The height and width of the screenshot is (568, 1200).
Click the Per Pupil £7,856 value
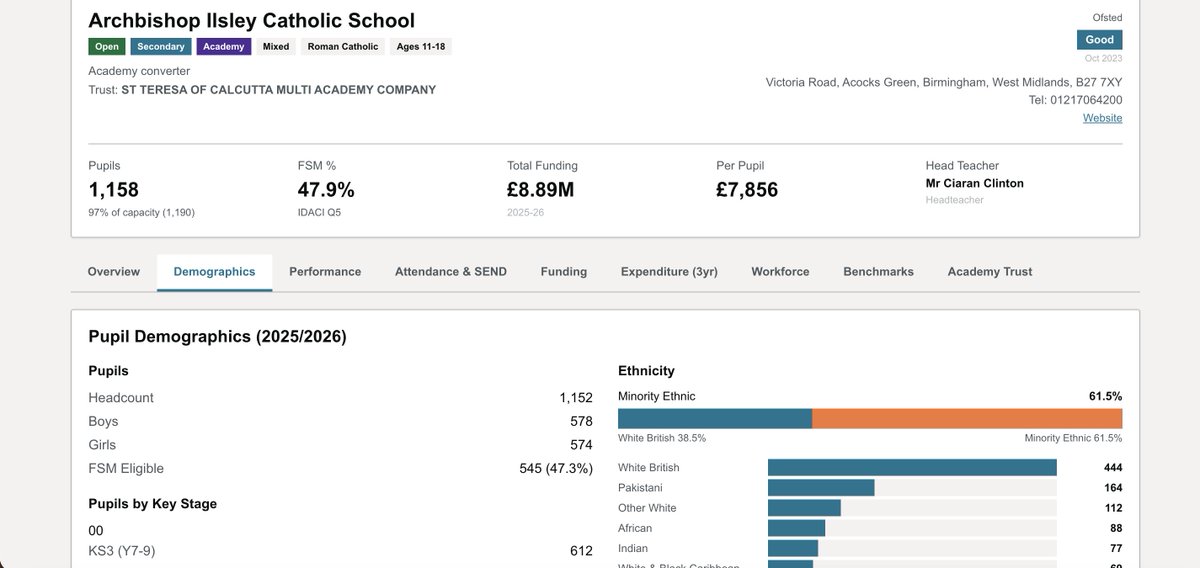tap(747, 190)
